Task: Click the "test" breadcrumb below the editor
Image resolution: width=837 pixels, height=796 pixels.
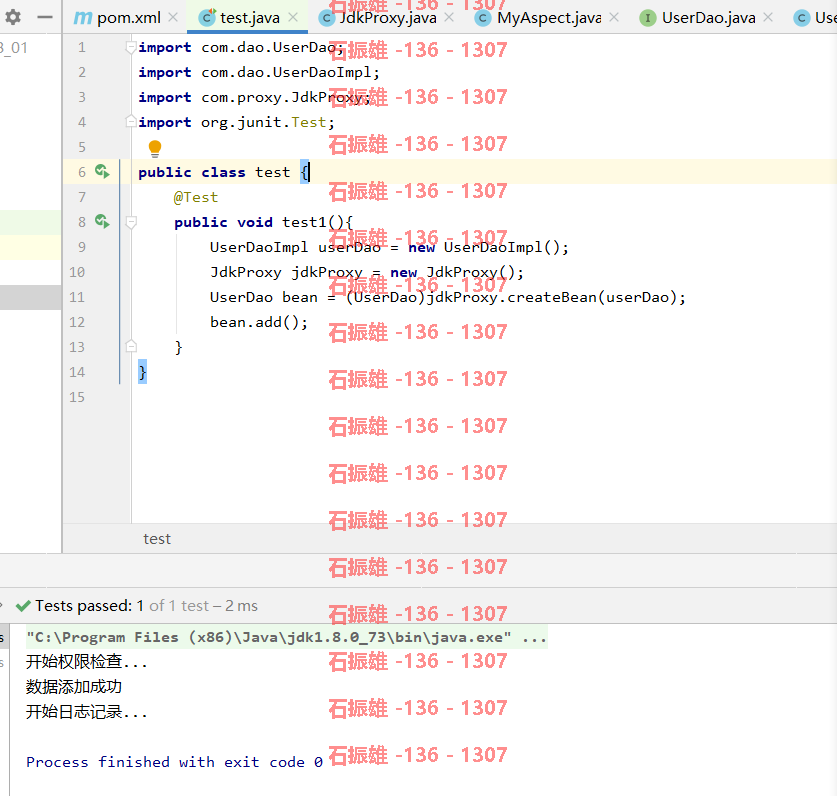Action: (x=157, y=539)
